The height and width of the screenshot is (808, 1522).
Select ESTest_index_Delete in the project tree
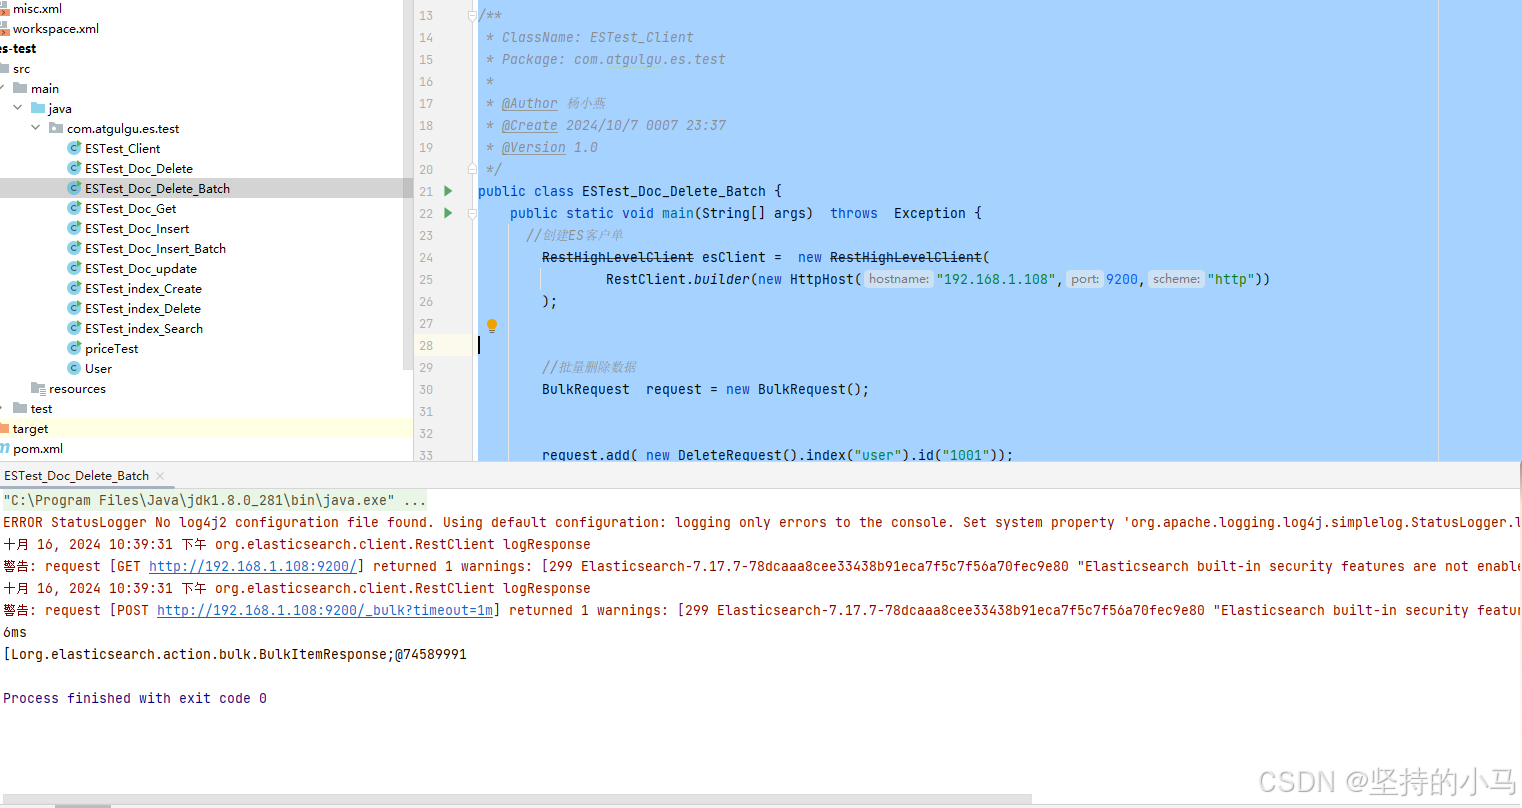pyautogui.click(x=143, y=308)
